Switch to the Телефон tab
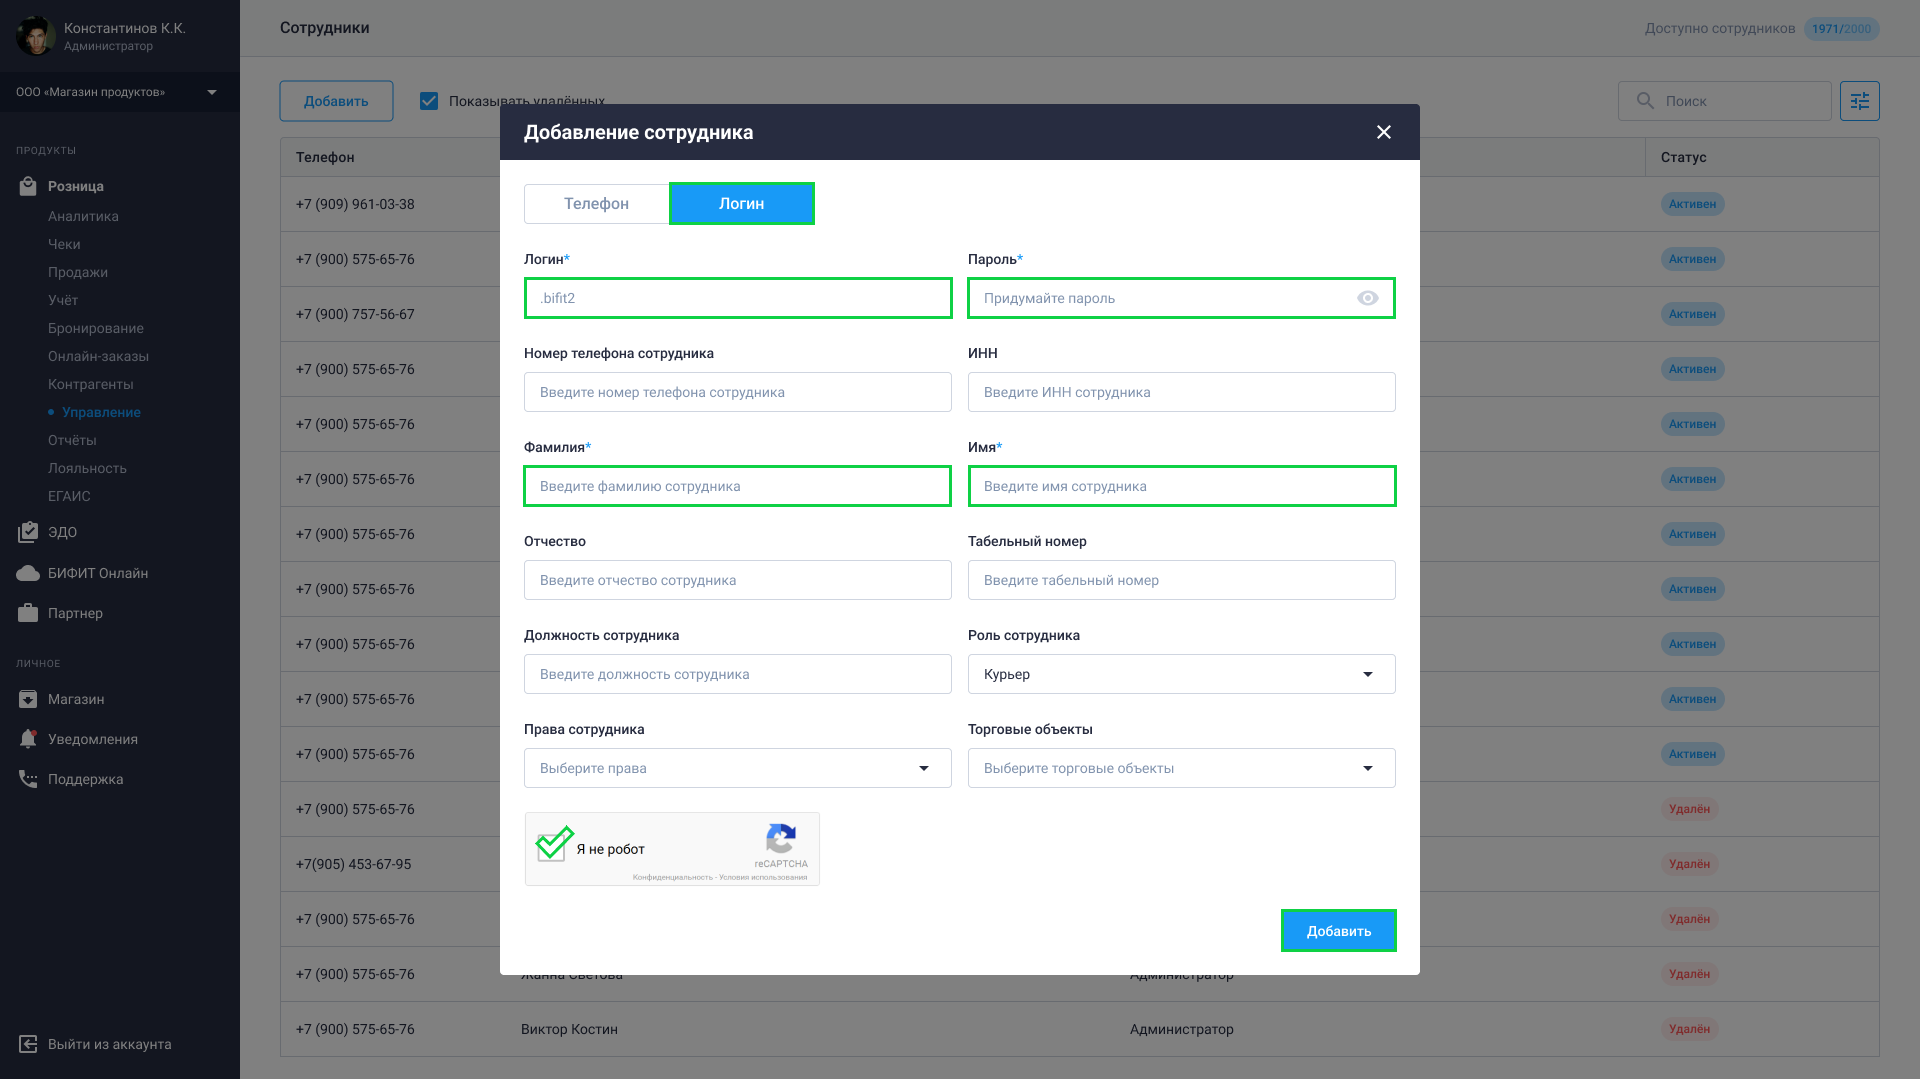Screen dimensions: 1920x1079 click(x=596, y=203)
